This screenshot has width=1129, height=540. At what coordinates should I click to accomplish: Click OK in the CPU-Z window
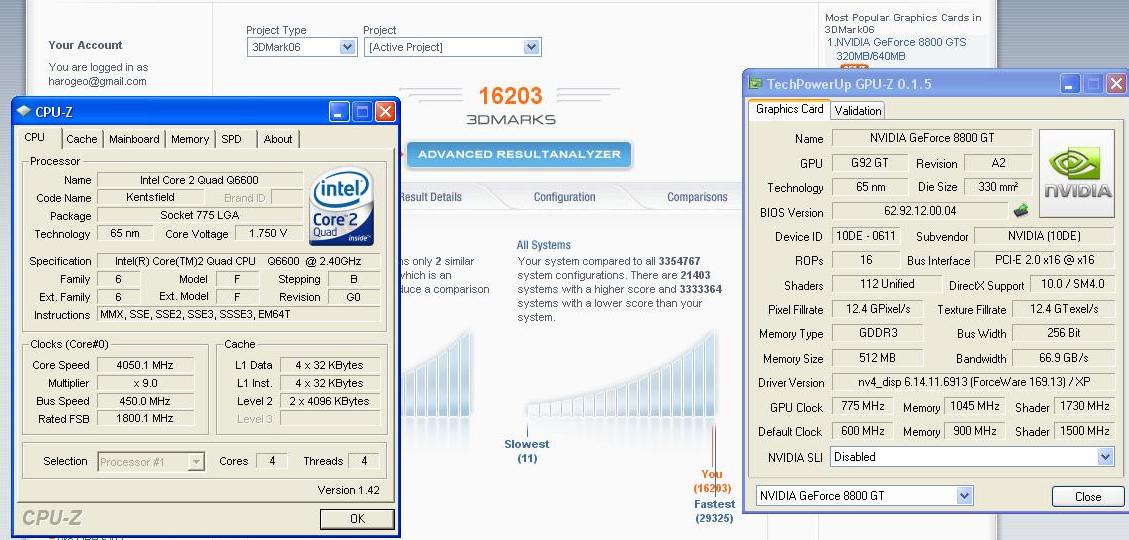[x=357, y=518]
